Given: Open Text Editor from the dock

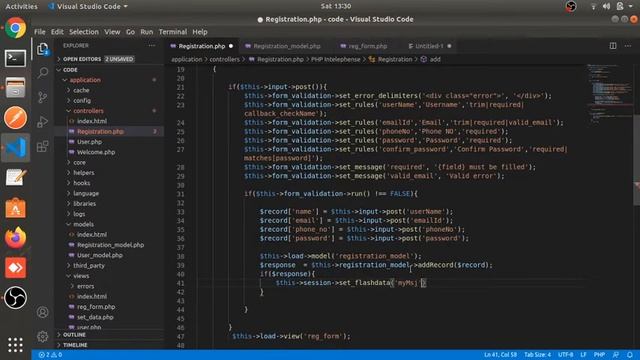Looking at the screenshot, I should tap(16, 178).
